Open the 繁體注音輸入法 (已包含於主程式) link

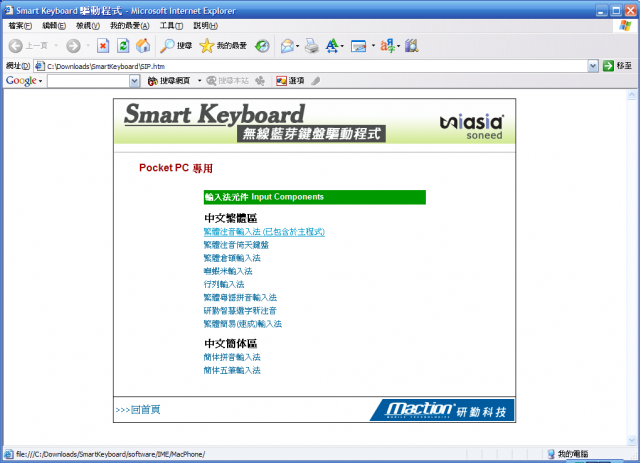264,232
